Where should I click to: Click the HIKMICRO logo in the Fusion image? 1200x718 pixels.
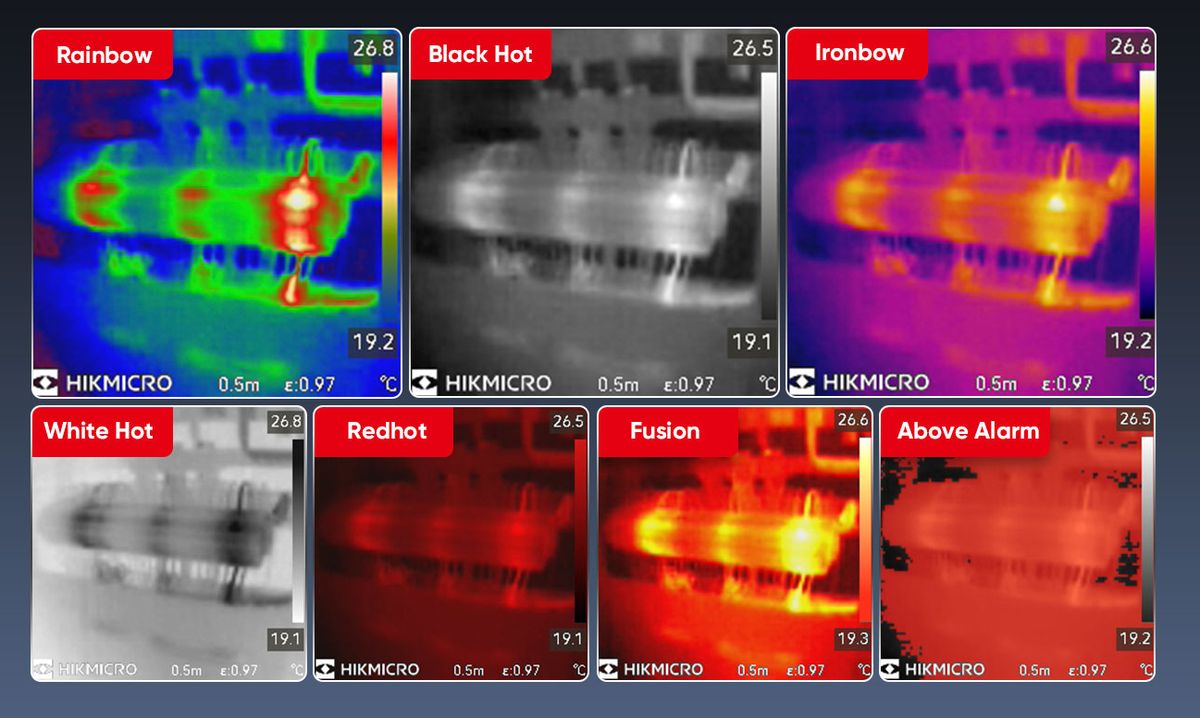click(x=650, y=669)
